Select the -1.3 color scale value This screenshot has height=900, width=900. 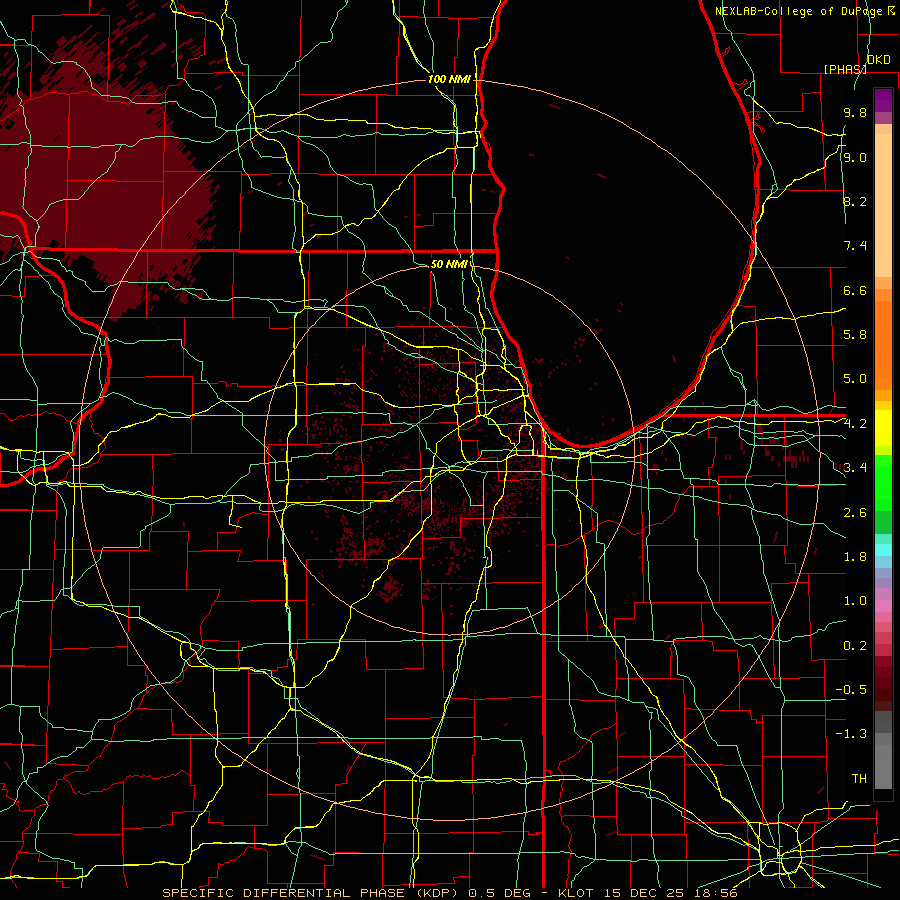(x=851, y=734)
